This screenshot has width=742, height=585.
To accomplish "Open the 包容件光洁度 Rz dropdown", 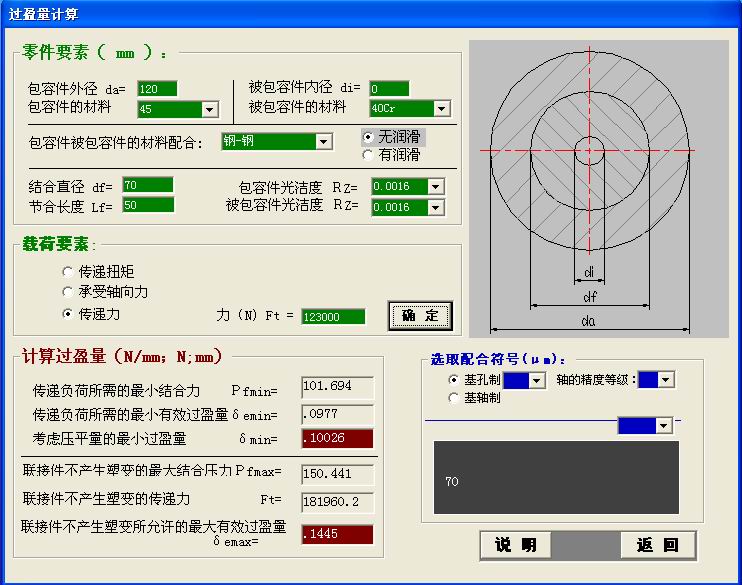I will (x=435, y=186).
